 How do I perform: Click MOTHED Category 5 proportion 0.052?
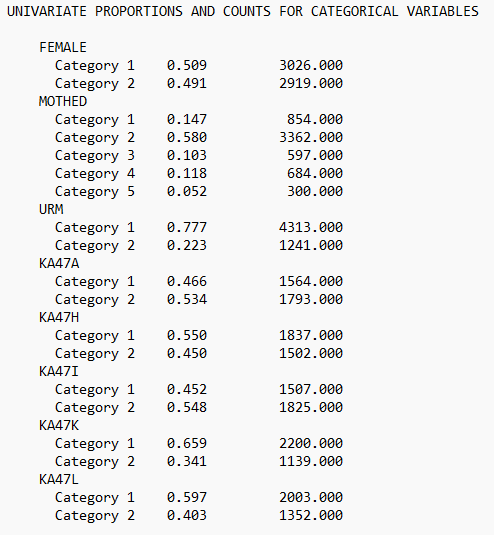[187, 191]
